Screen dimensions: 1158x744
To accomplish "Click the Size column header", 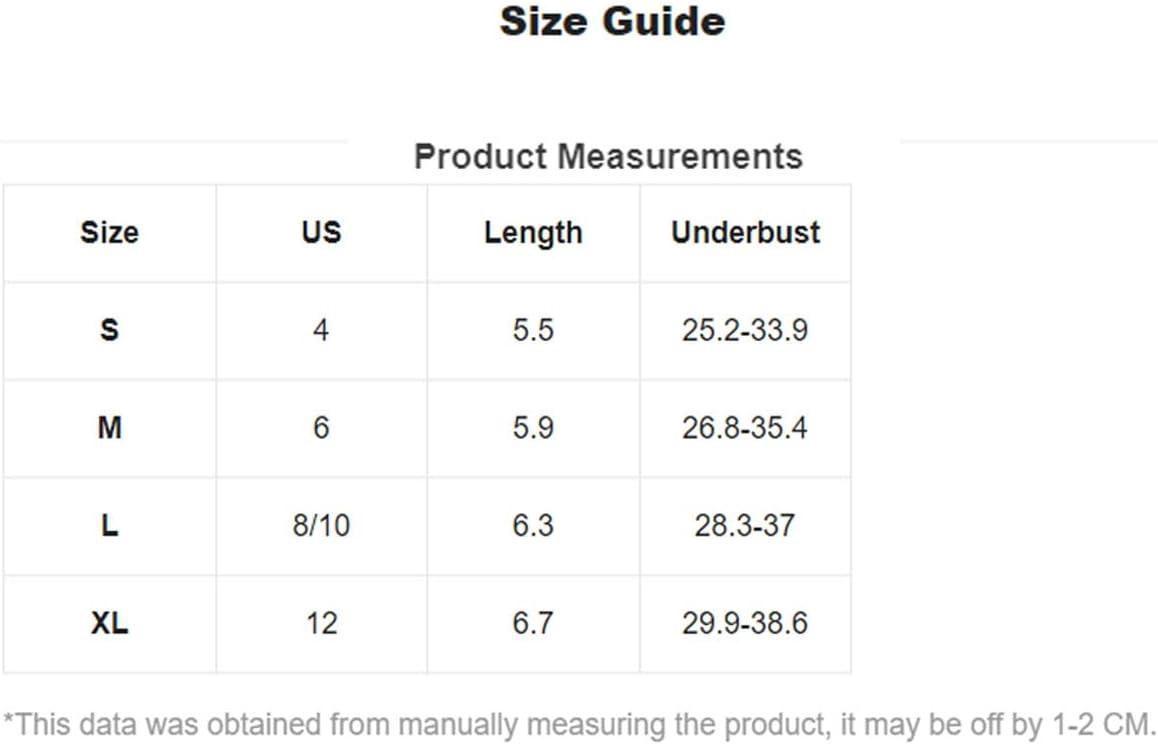I will click(x=109, y=233).
